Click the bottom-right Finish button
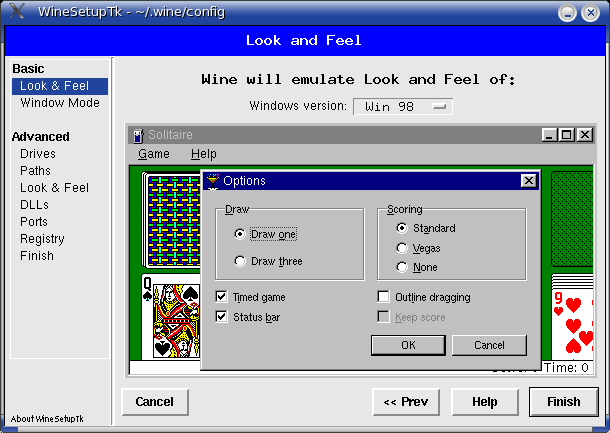The height and width of the screenshot is (433, 610). tap(564, 402)
